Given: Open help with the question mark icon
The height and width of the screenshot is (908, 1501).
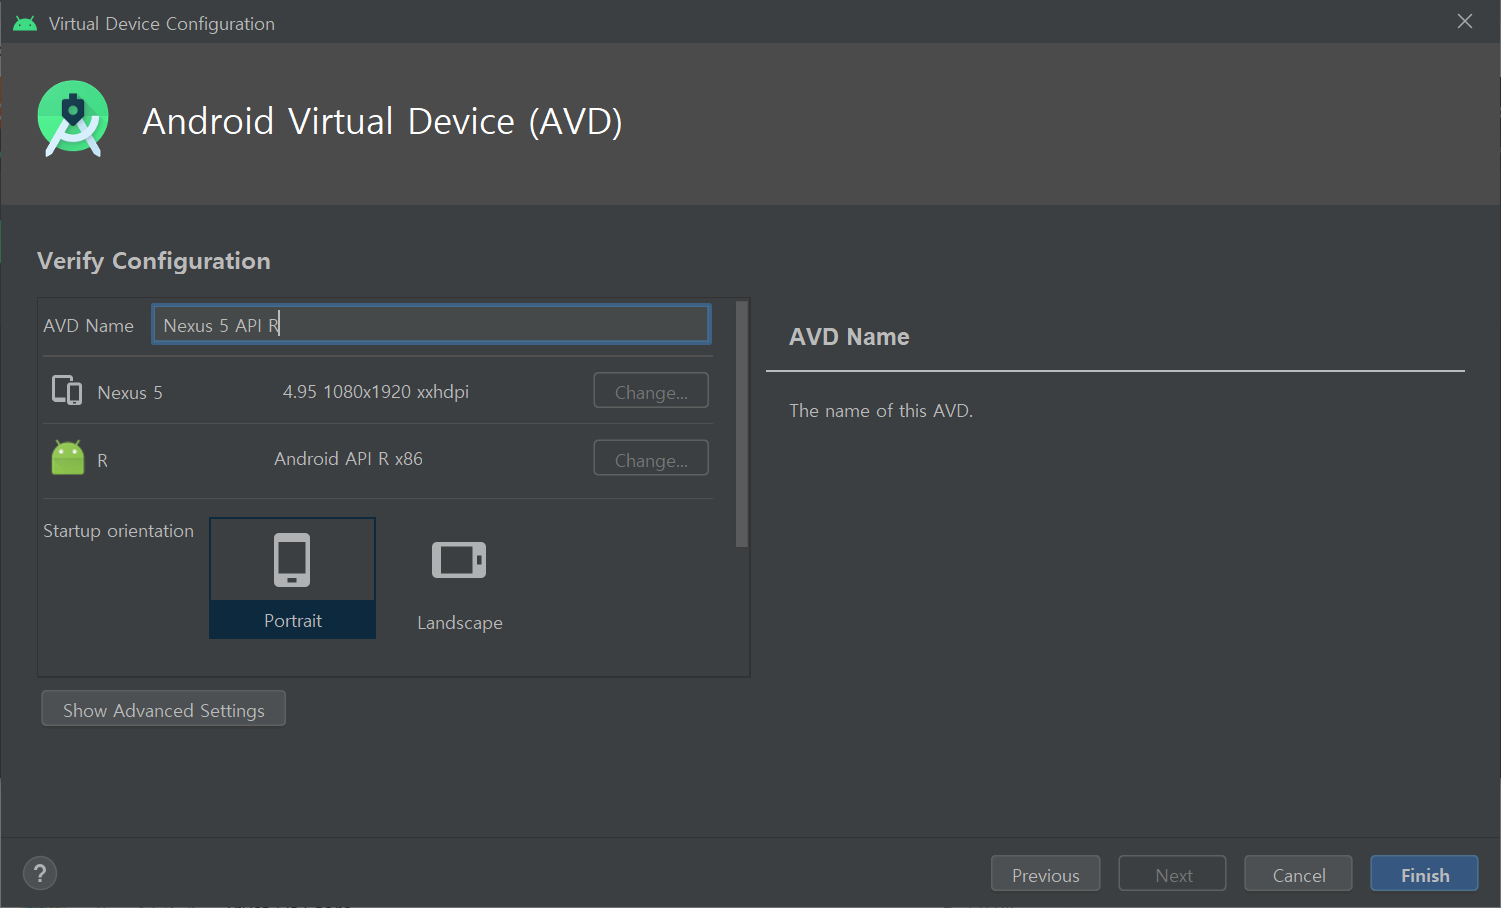Looking at the screenshot, I should [x=40, y=873].
